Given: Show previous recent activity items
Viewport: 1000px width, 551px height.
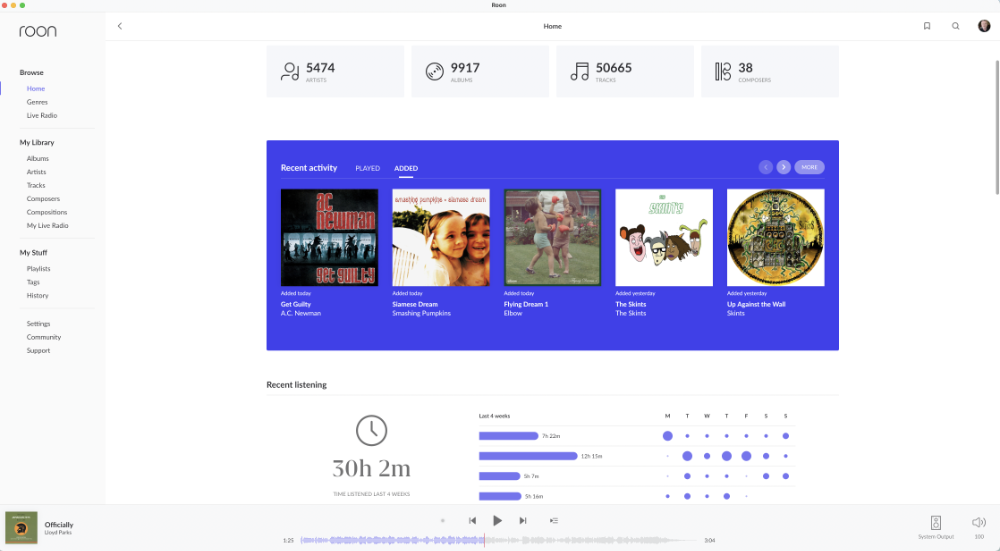Looking at the screenshot, I should tap(765, 167).
